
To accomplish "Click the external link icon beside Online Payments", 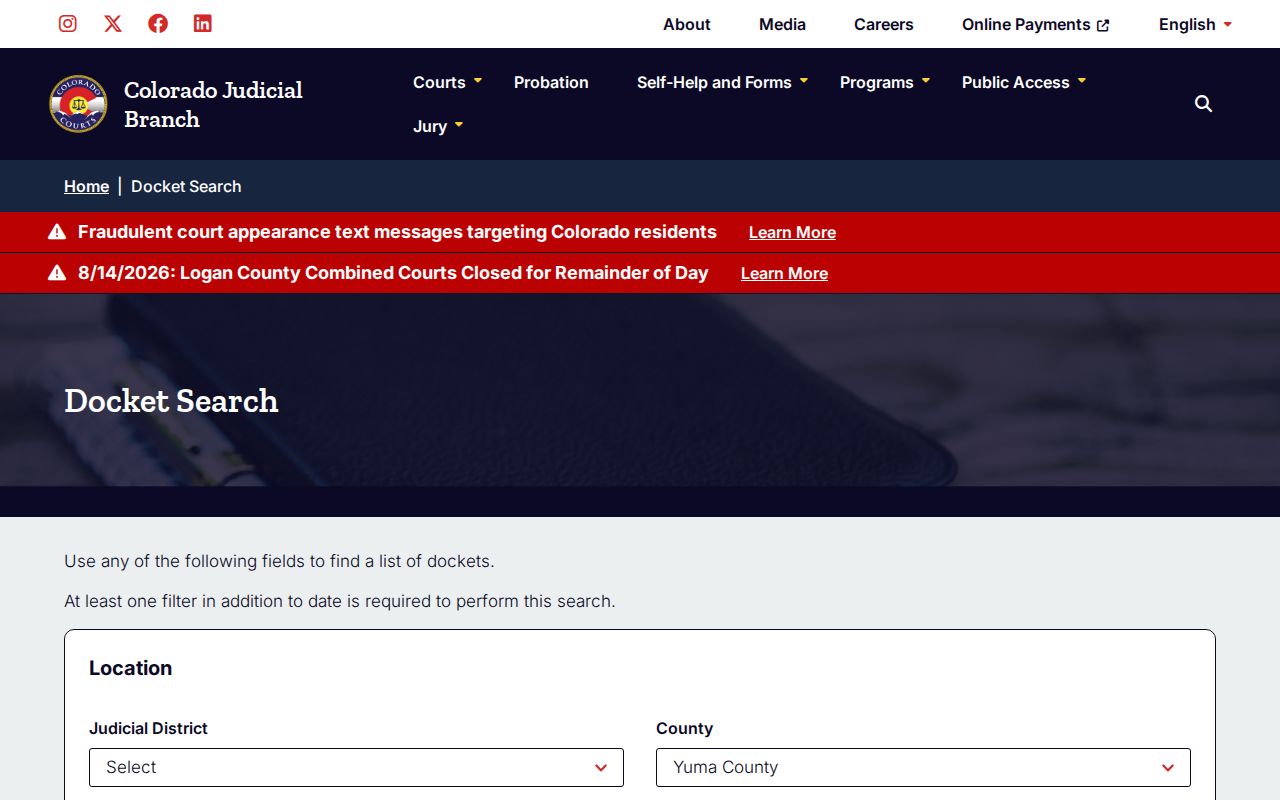I will pyautogui.click(x=1103, y=25).
